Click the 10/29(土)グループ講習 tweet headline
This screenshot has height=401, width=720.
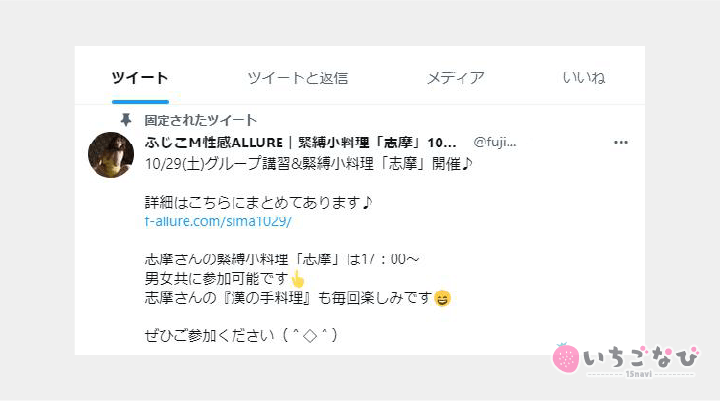(308, 163)
